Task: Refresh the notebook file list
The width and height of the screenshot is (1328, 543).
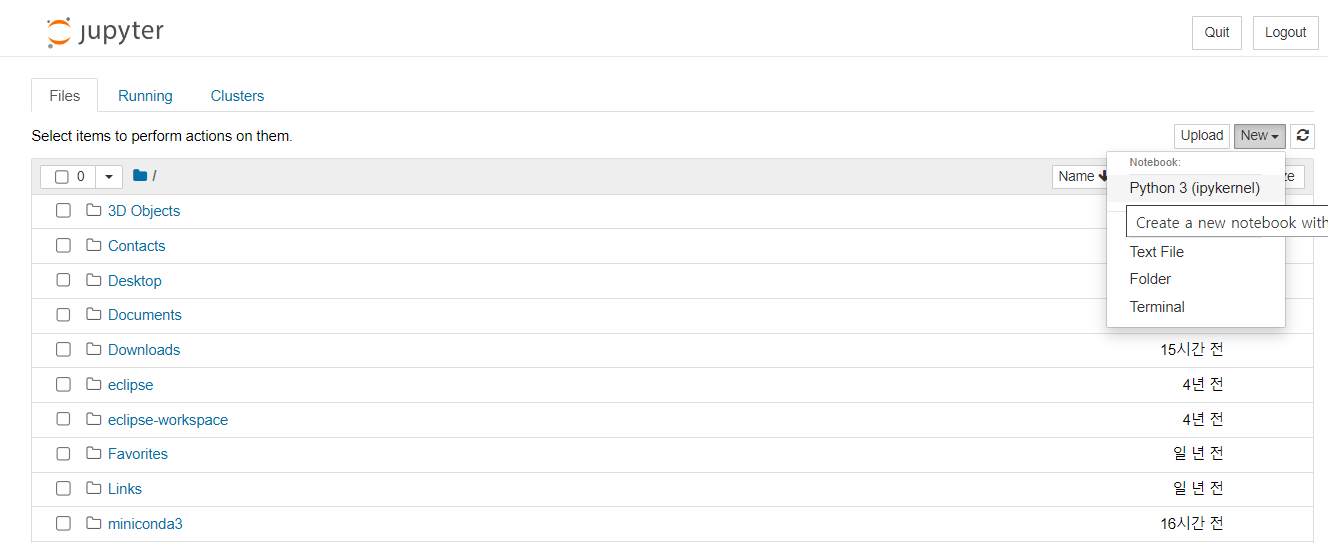Action: [1302, 136]
